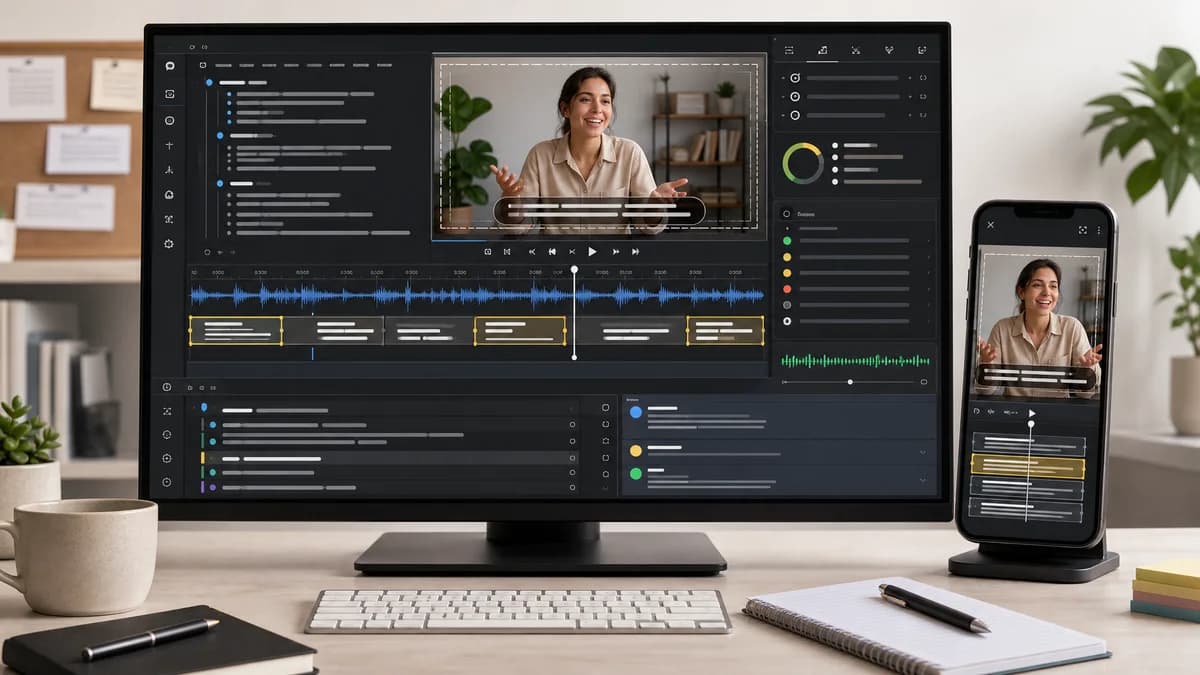
Task: Select the plus icon in left sidebar
Action: [x=169, y=145]
